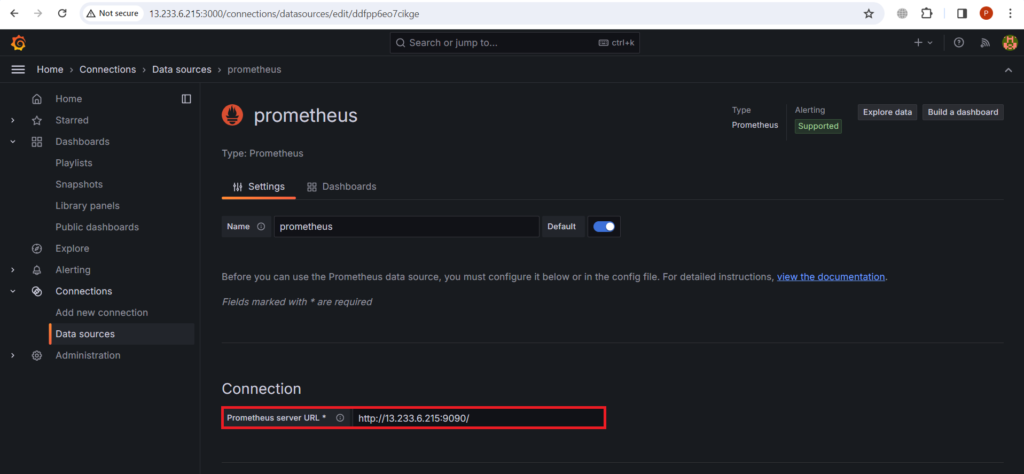Viewport: 1024px width, 474px height.
Task: Expand the Administration section chevron
Action: tap(13, 355)
